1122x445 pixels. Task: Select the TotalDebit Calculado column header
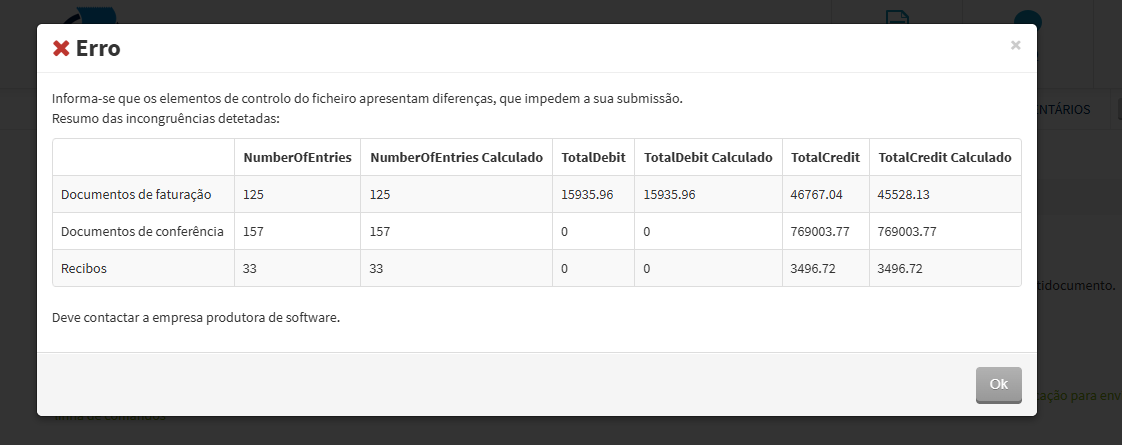coord(708,157)
